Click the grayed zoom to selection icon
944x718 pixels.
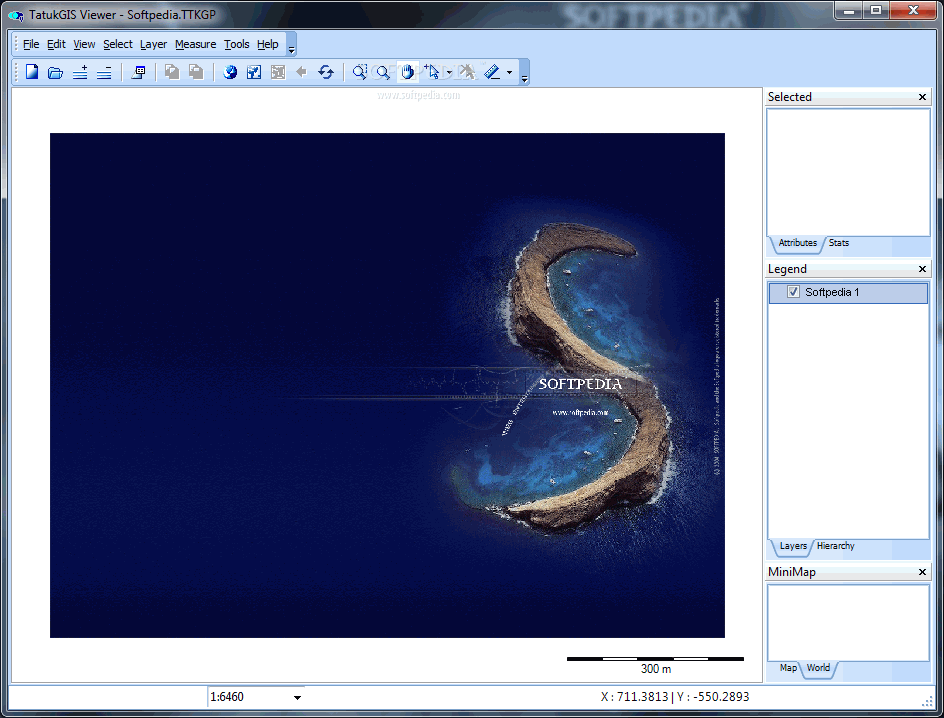278,72
